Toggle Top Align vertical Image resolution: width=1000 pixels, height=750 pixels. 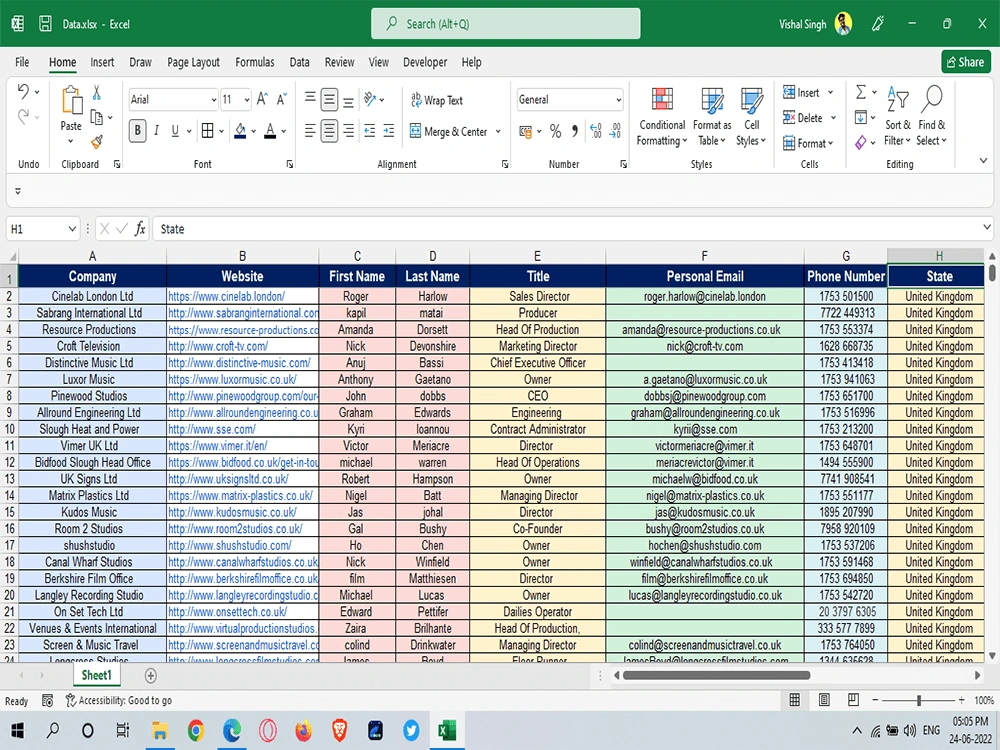point(310,98)
